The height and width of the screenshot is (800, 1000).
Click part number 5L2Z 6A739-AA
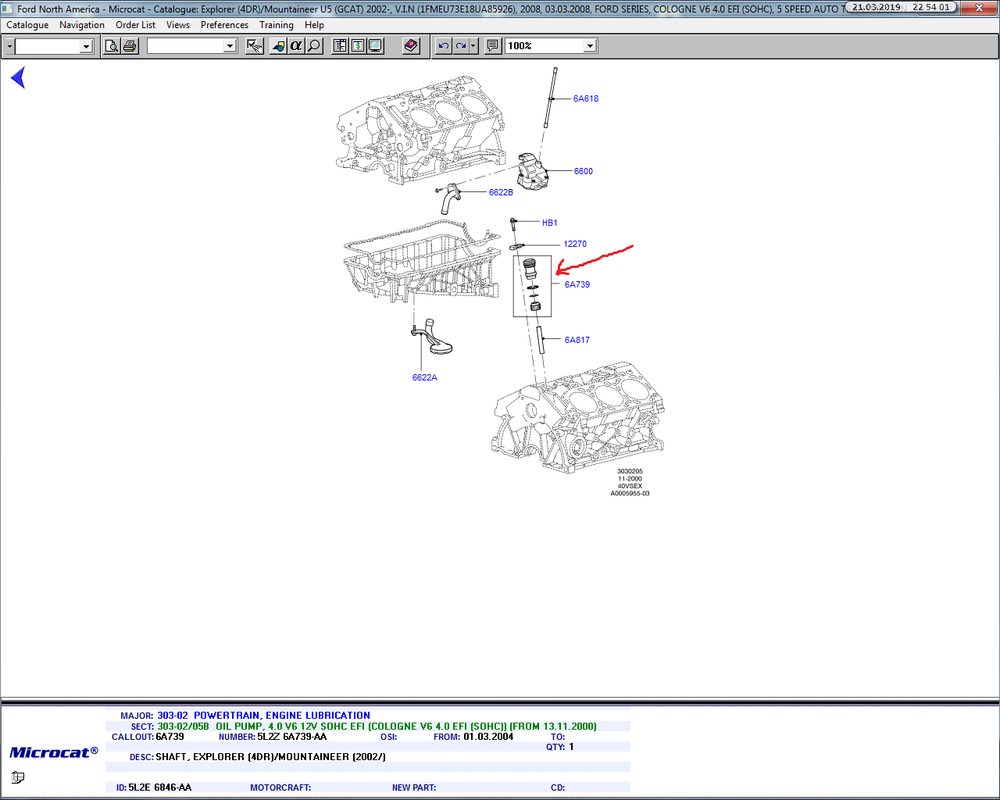(x=292, y=737)
